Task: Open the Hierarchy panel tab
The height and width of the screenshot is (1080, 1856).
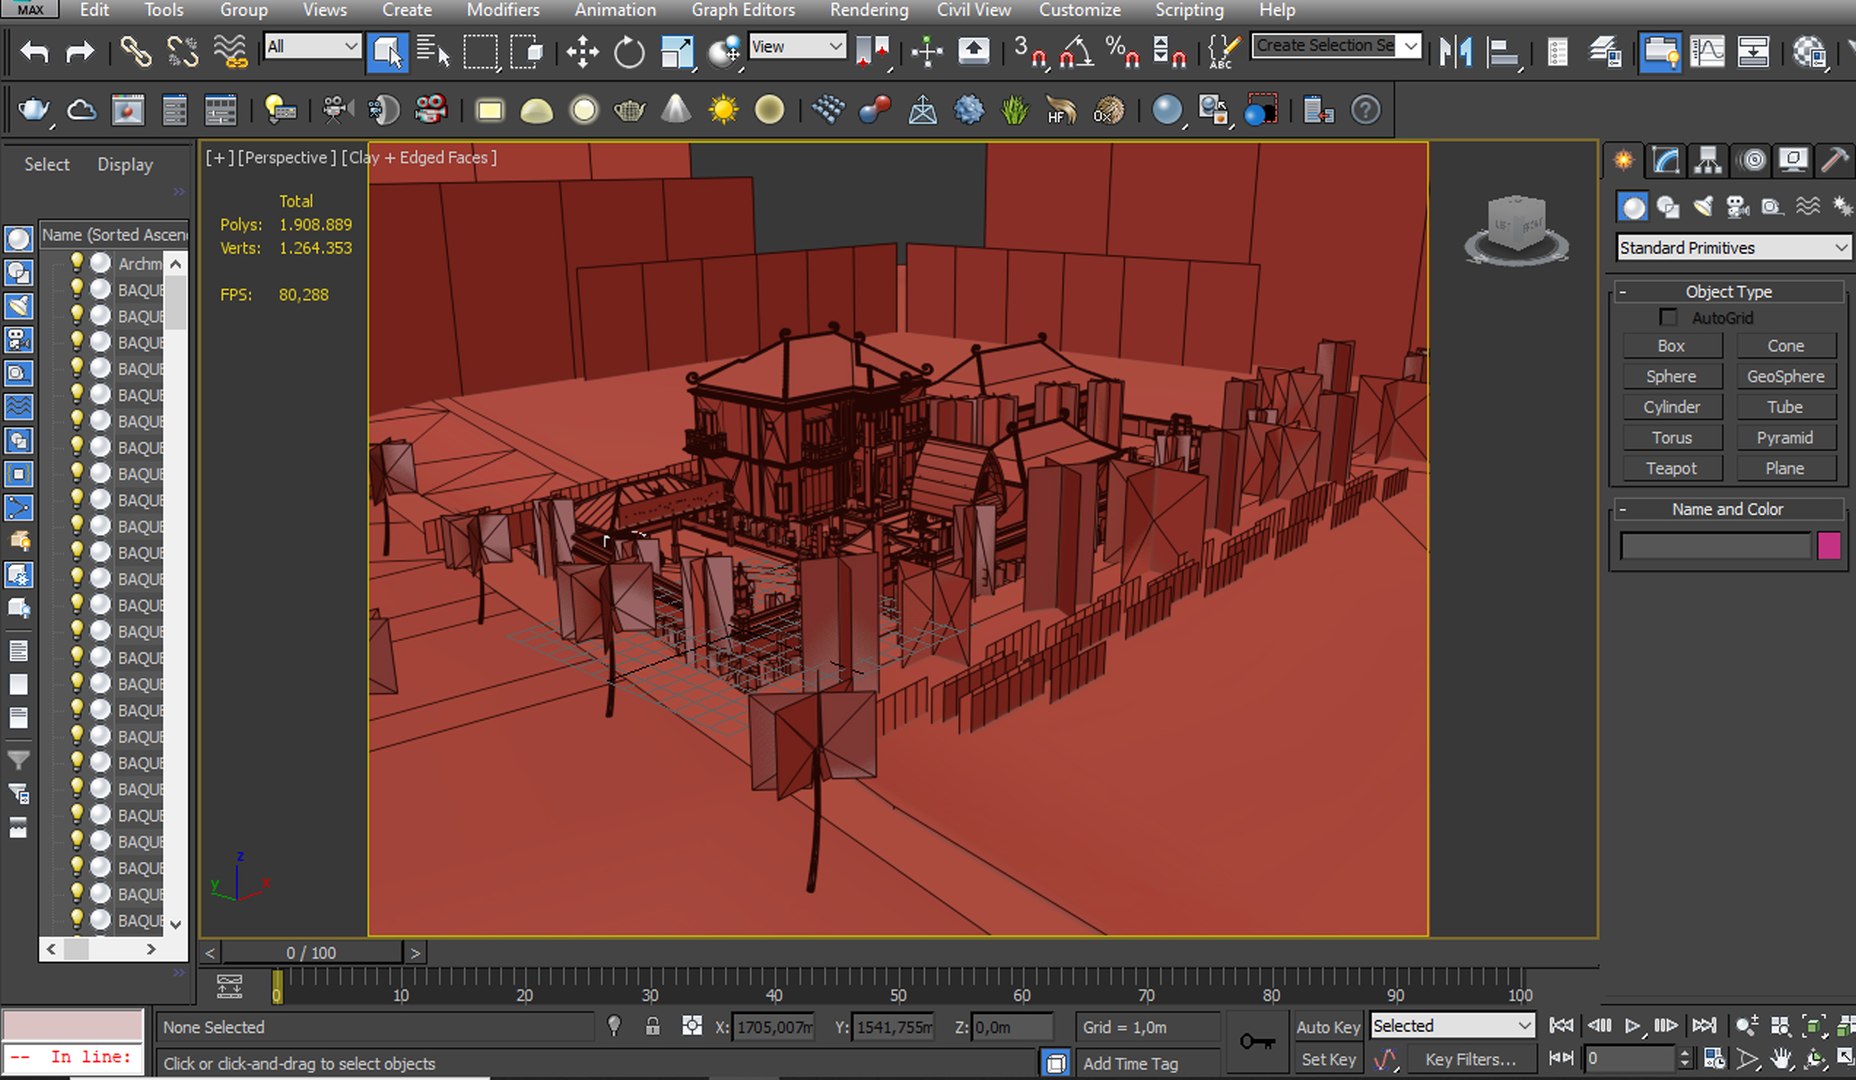Action: (1708, 160)
